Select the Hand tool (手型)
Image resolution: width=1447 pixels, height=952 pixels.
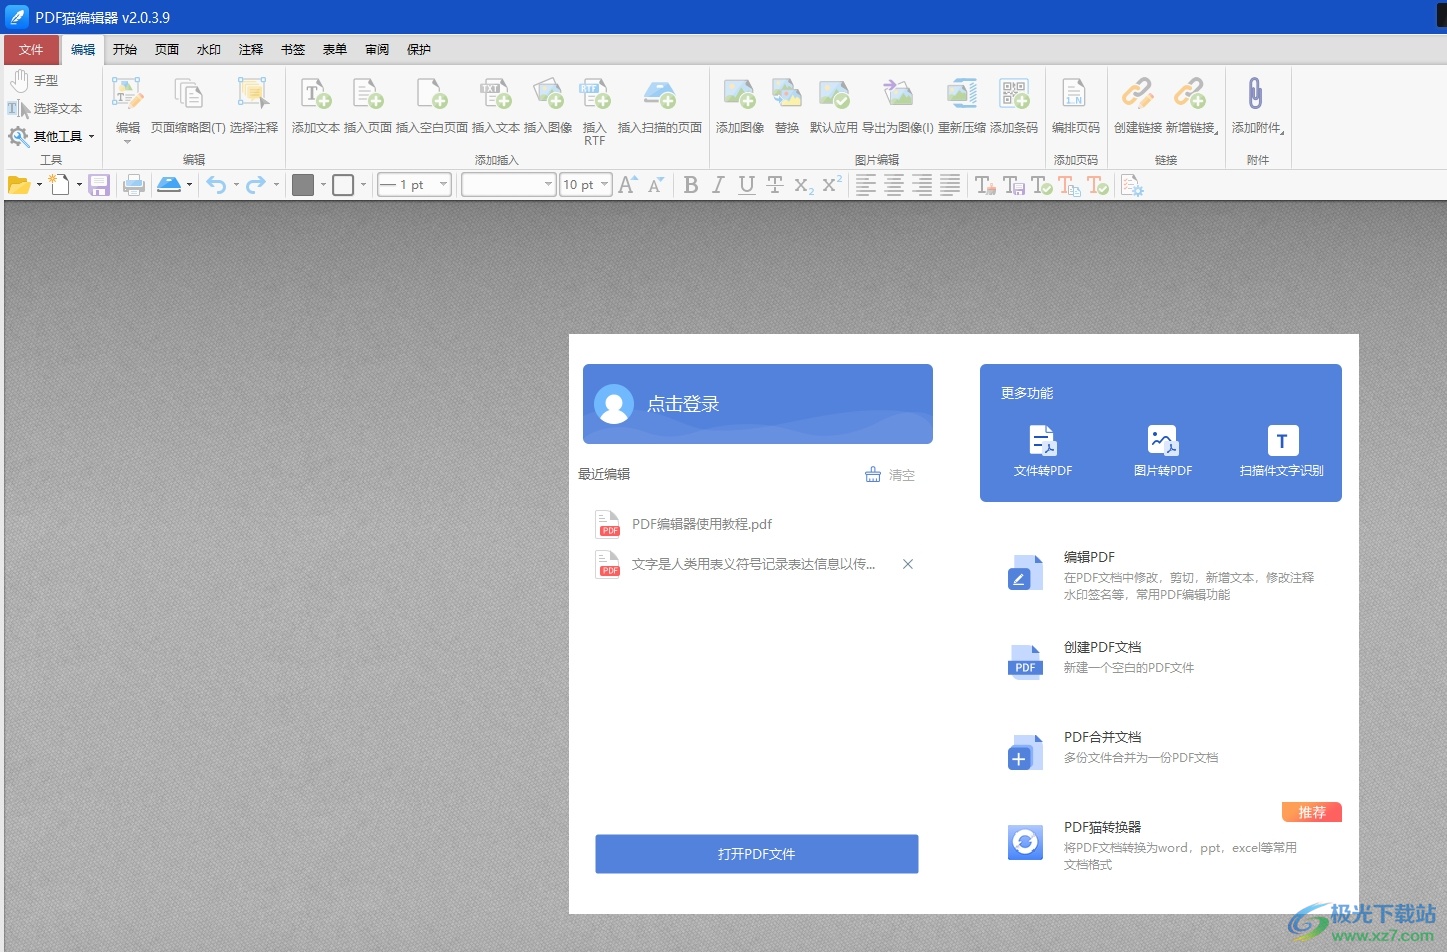35,80
